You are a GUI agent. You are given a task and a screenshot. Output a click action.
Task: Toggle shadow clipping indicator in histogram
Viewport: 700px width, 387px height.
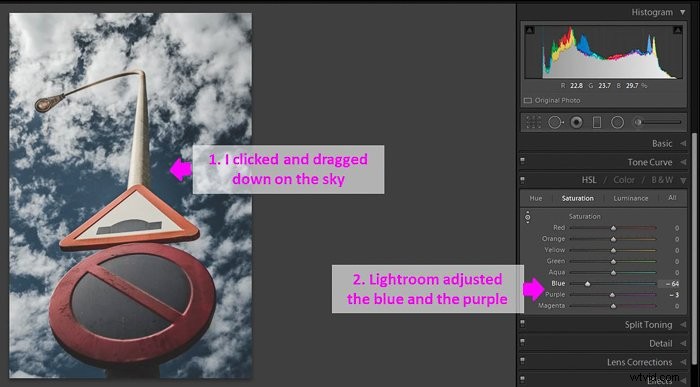(529, 30)
